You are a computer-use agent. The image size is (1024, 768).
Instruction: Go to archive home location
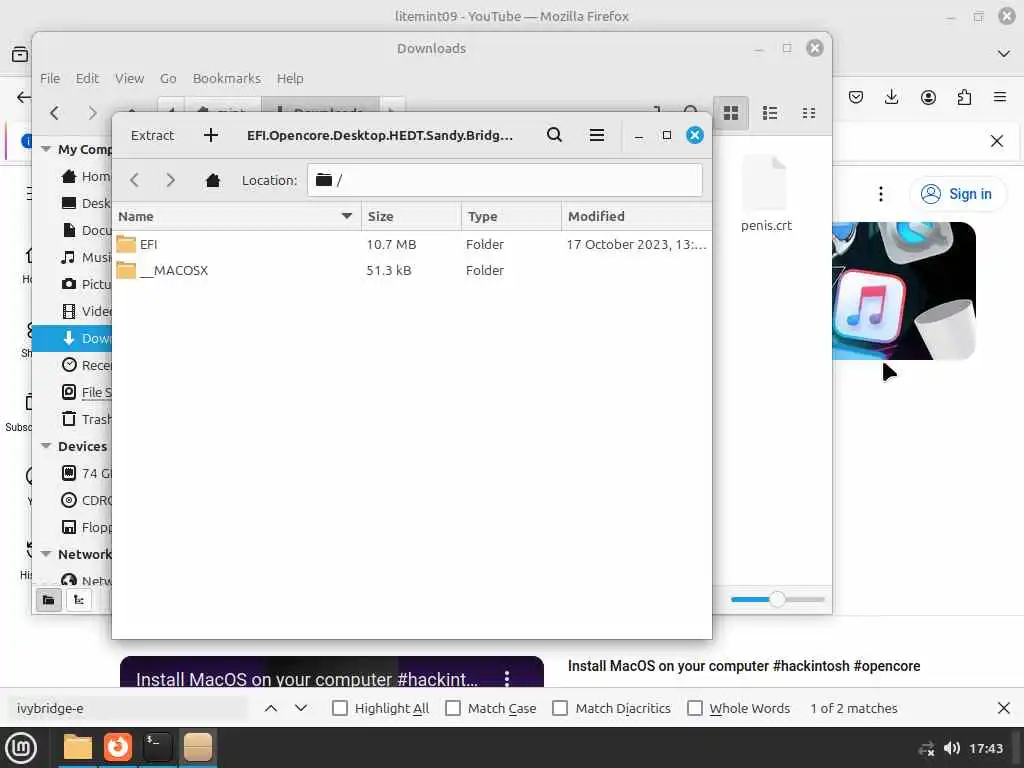click(x=213, y=180)
